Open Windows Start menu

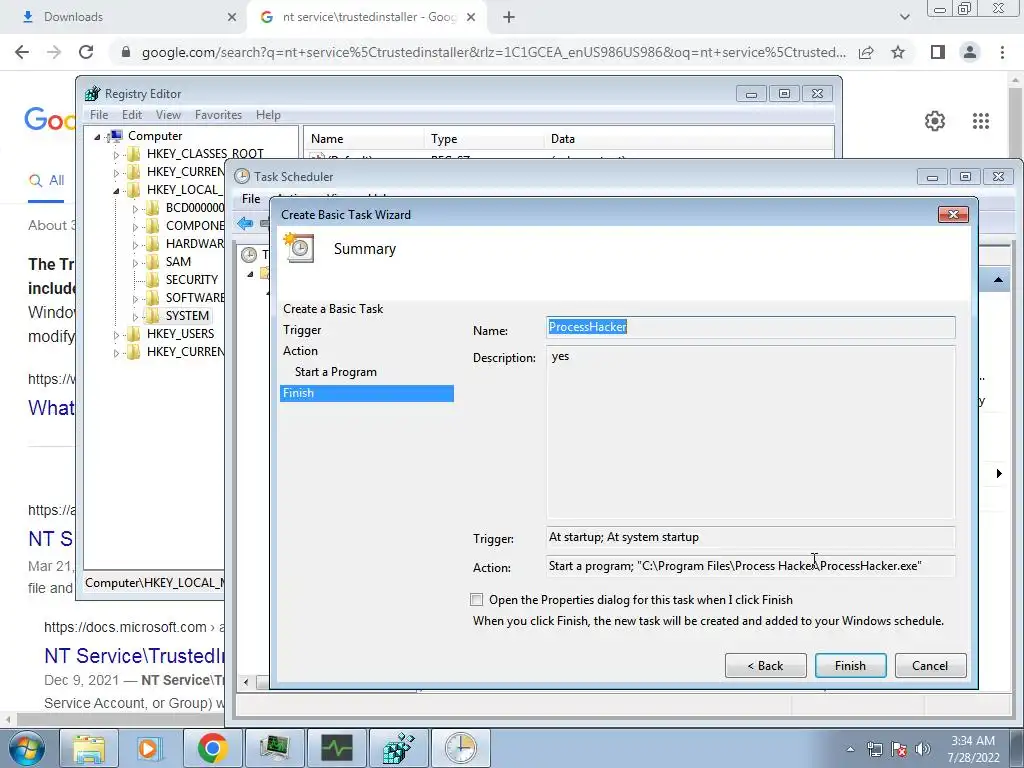pos(26,748)
